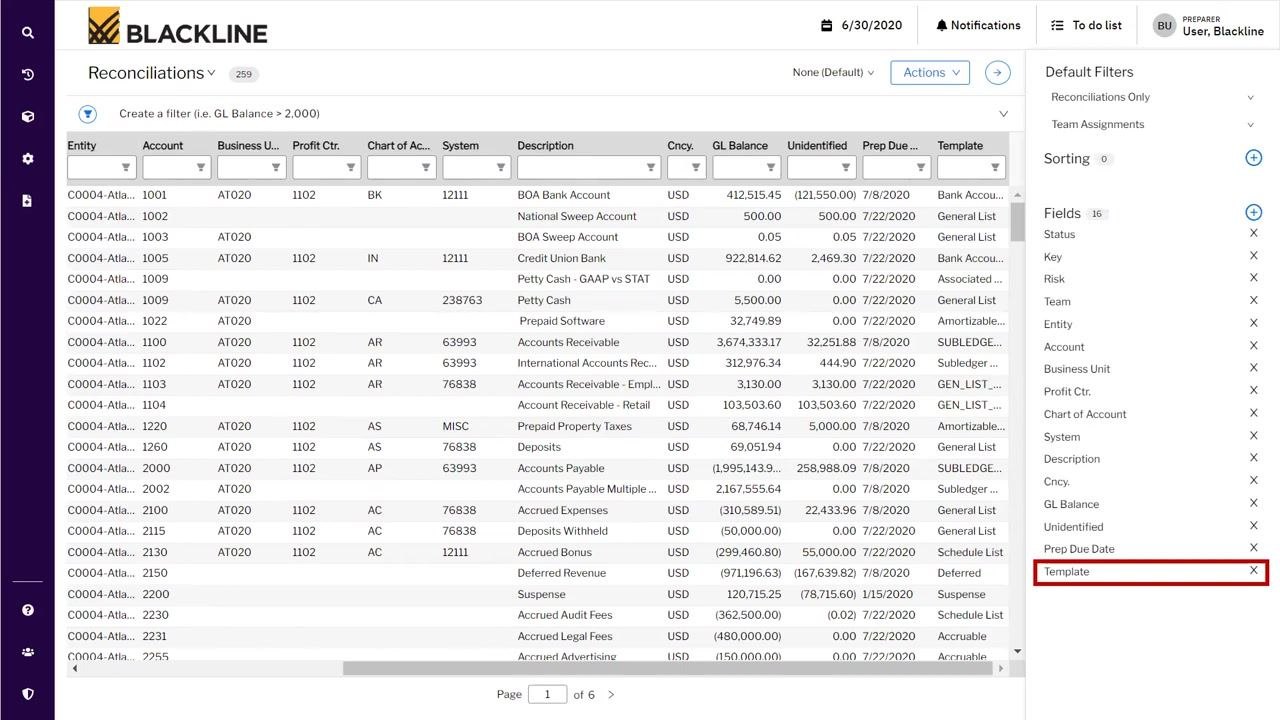Remove the Chart of Account field

point(1253,413)
